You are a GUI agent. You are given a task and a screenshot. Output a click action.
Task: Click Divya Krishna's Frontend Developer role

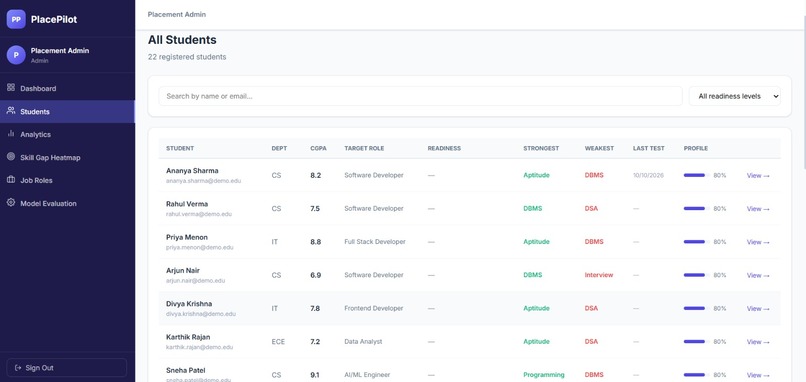click(x=375, y=308)
